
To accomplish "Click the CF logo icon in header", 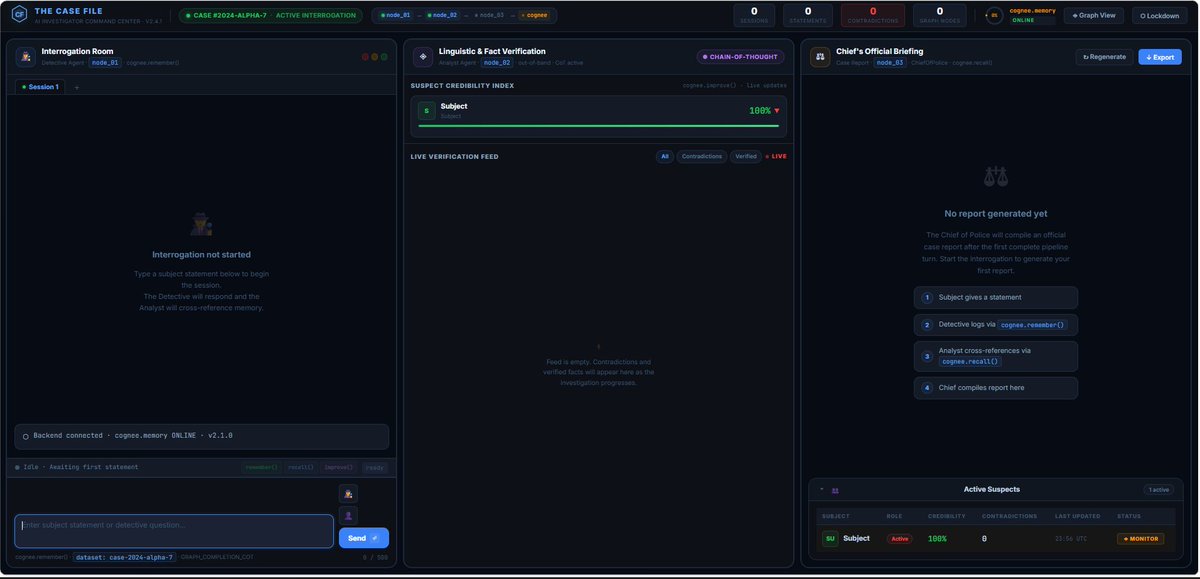I will tap(19, 15).
